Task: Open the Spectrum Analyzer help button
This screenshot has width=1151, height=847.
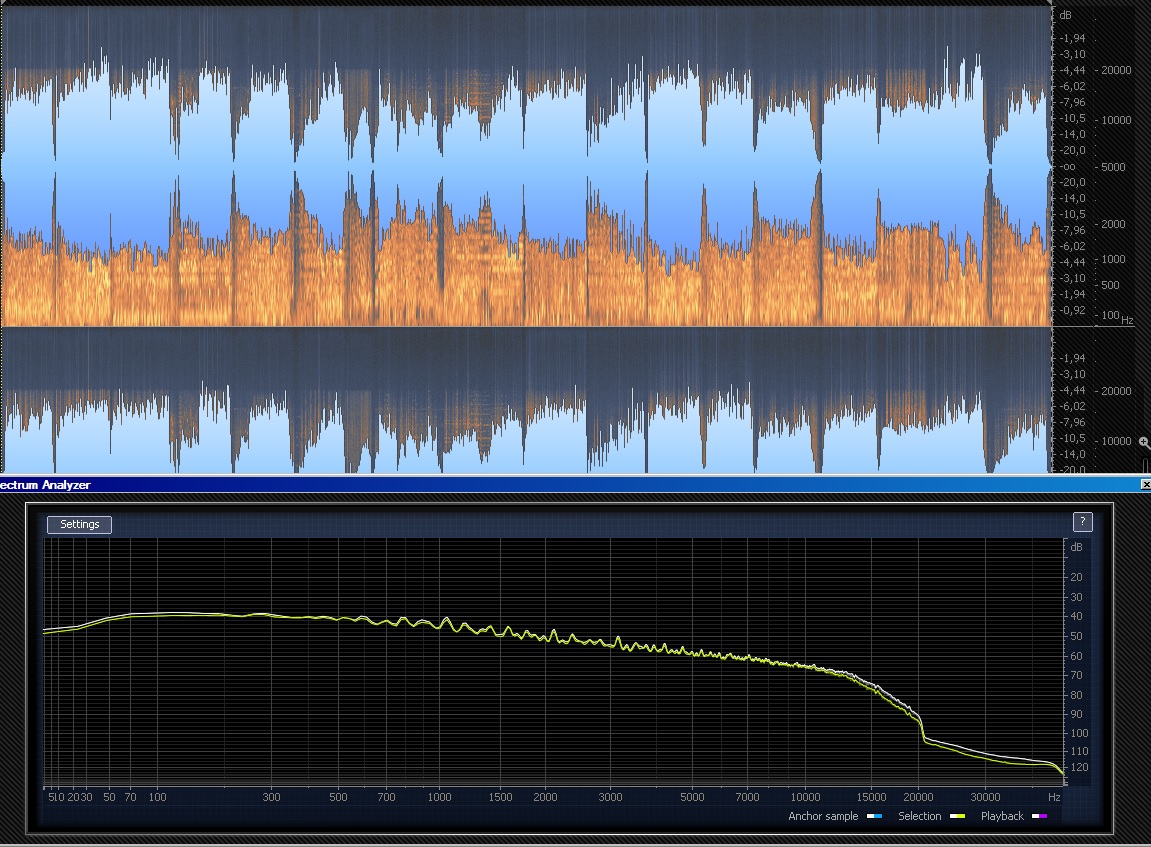Action: point(1083,522)
